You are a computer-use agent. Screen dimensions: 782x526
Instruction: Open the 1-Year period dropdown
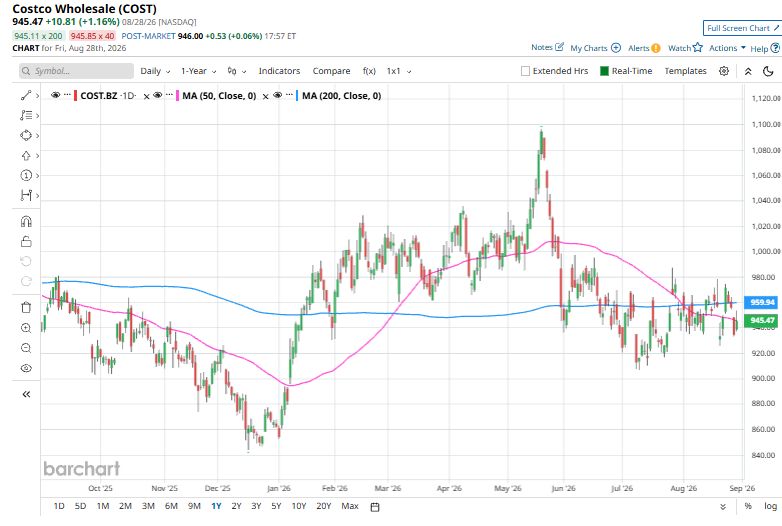[x=198, y=71]
